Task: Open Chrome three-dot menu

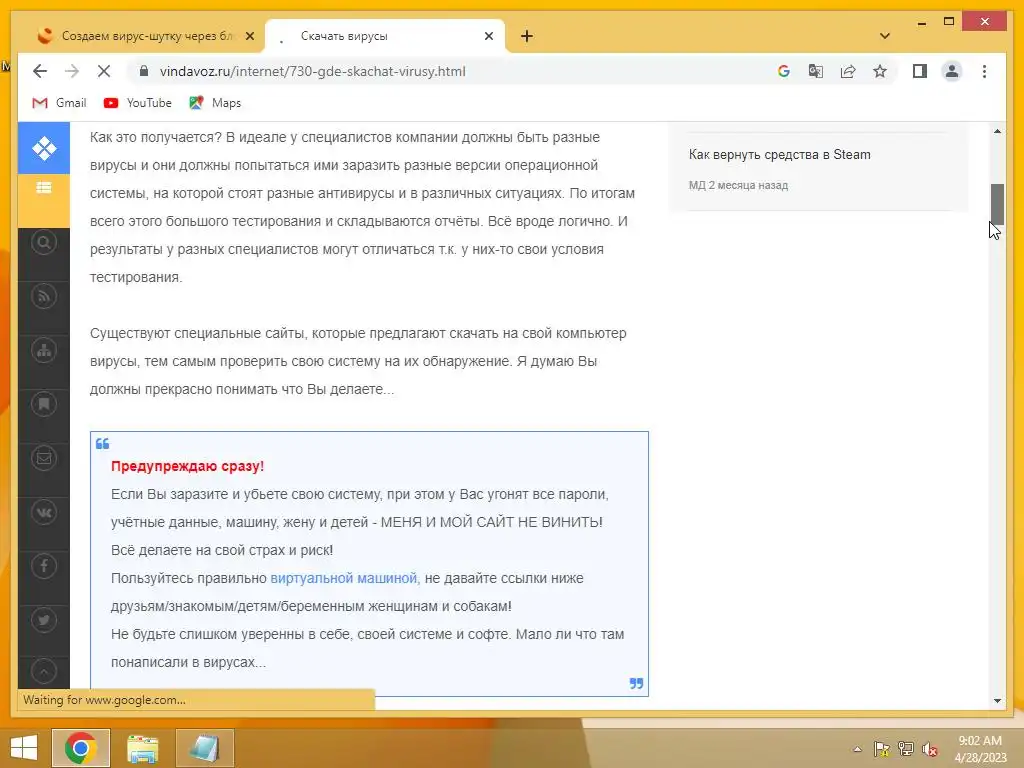Action: click(x=984, y=71)
